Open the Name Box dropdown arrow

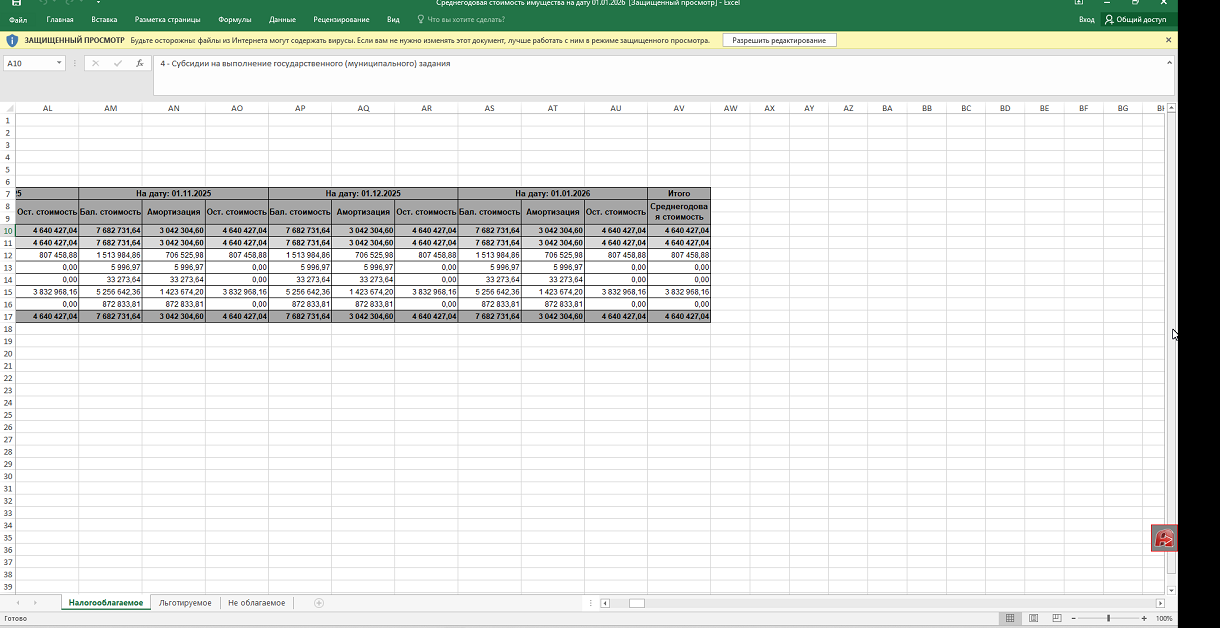59,63
